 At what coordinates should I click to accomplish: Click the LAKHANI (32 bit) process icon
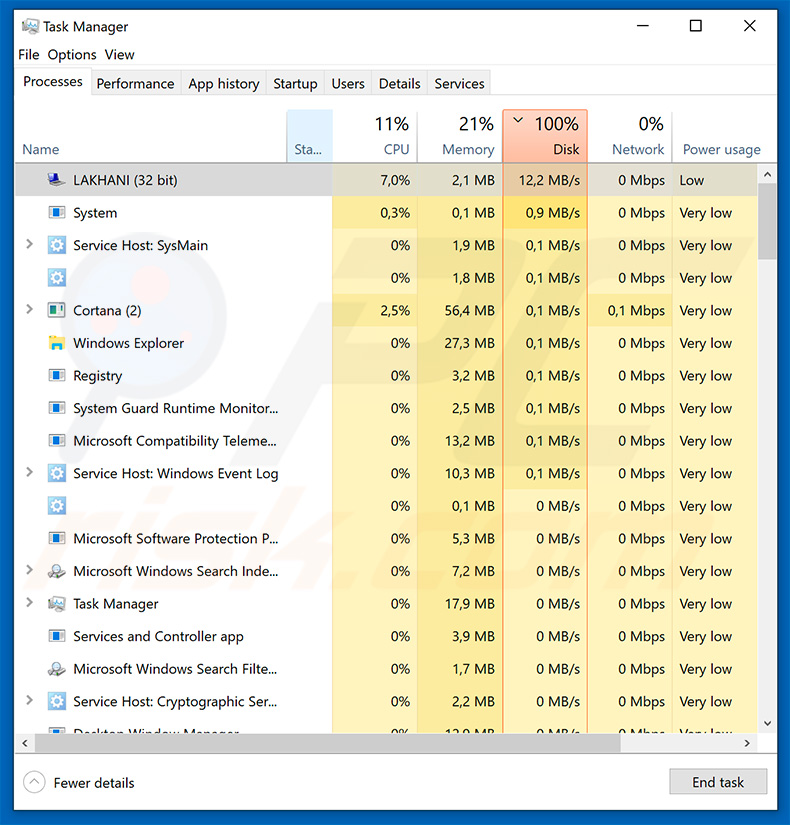coord(56,180)
